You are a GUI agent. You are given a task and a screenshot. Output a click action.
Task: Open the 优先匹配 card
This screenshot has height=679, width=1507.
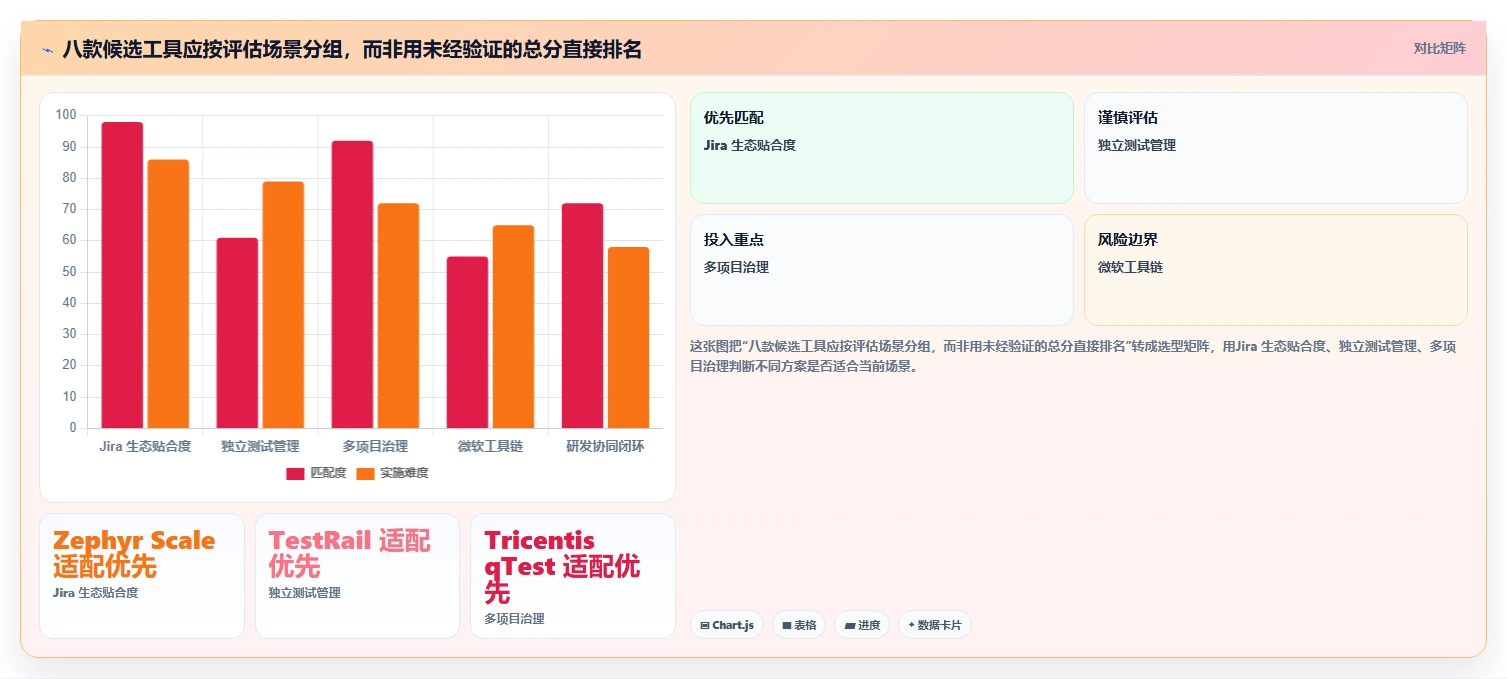point(881,148)
